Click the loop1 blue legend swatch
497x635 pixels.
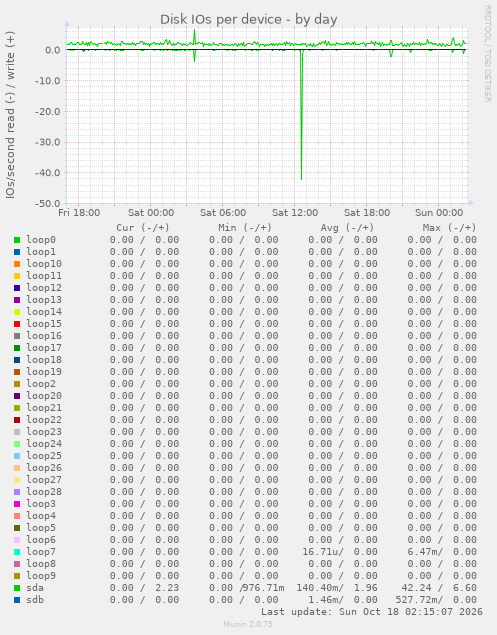point(17,252)
